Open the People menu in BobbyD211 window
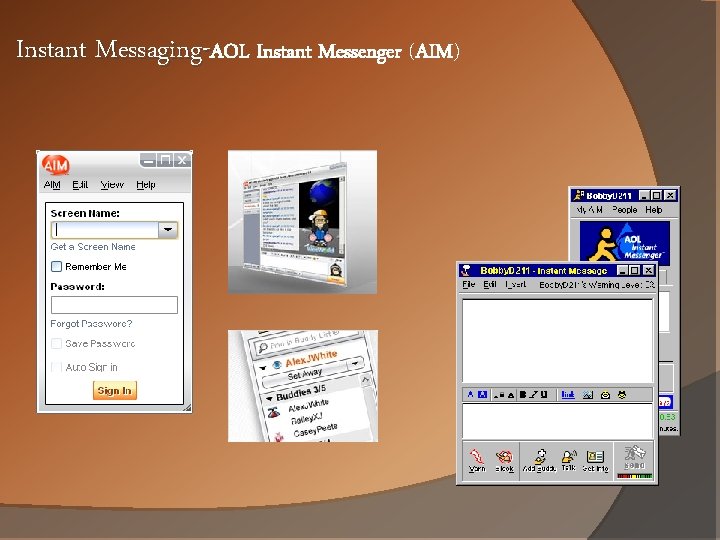Viewport: 720px width, 540px height. pyautogui.click(x=624, y=210)
